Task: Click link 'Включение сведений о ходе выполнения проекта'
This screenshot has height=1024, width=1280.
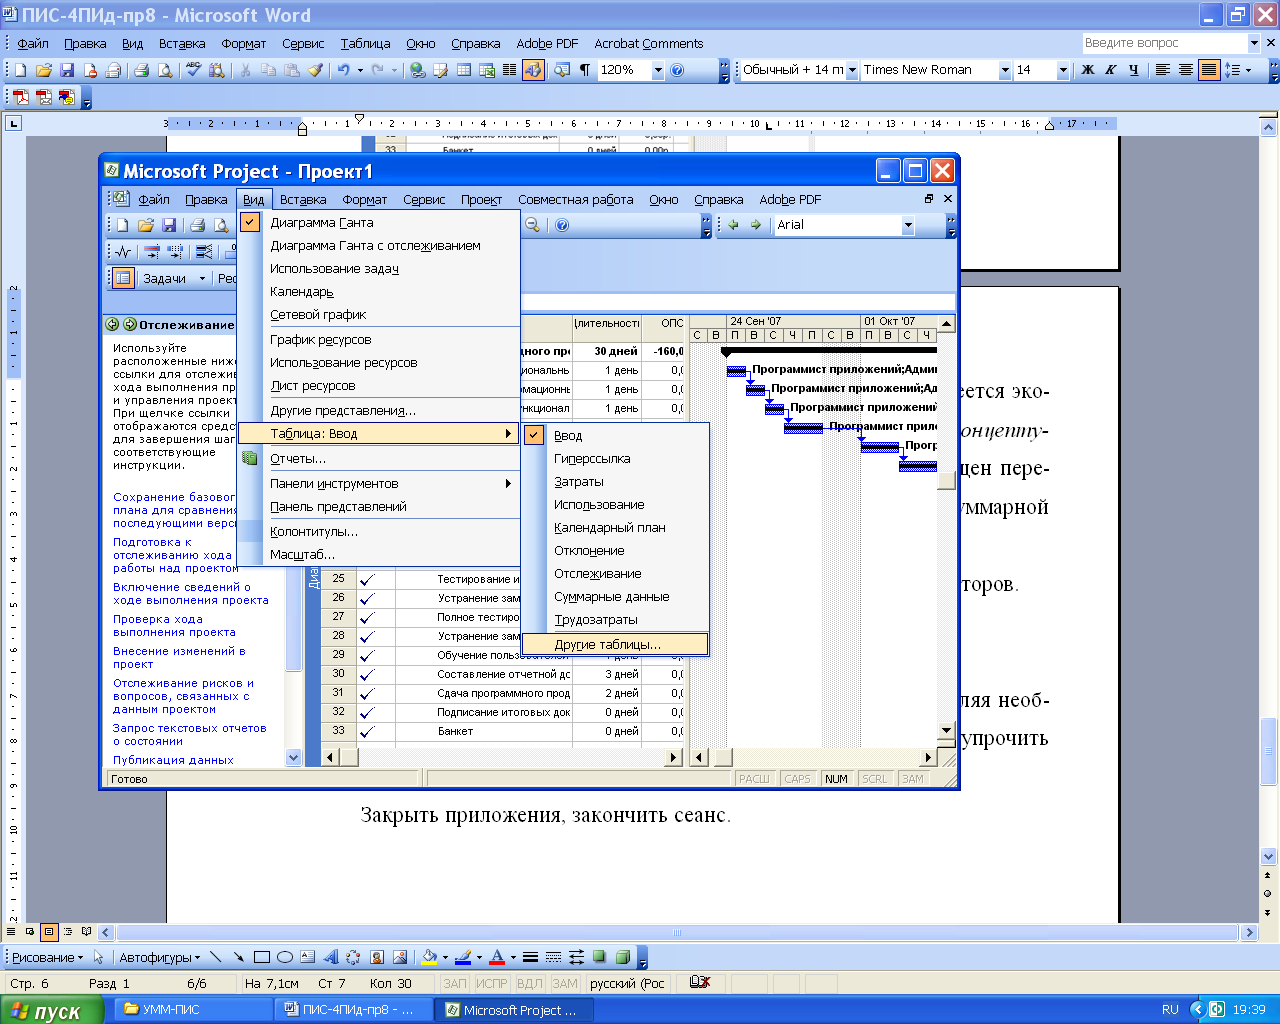Action: click(191, 594)
